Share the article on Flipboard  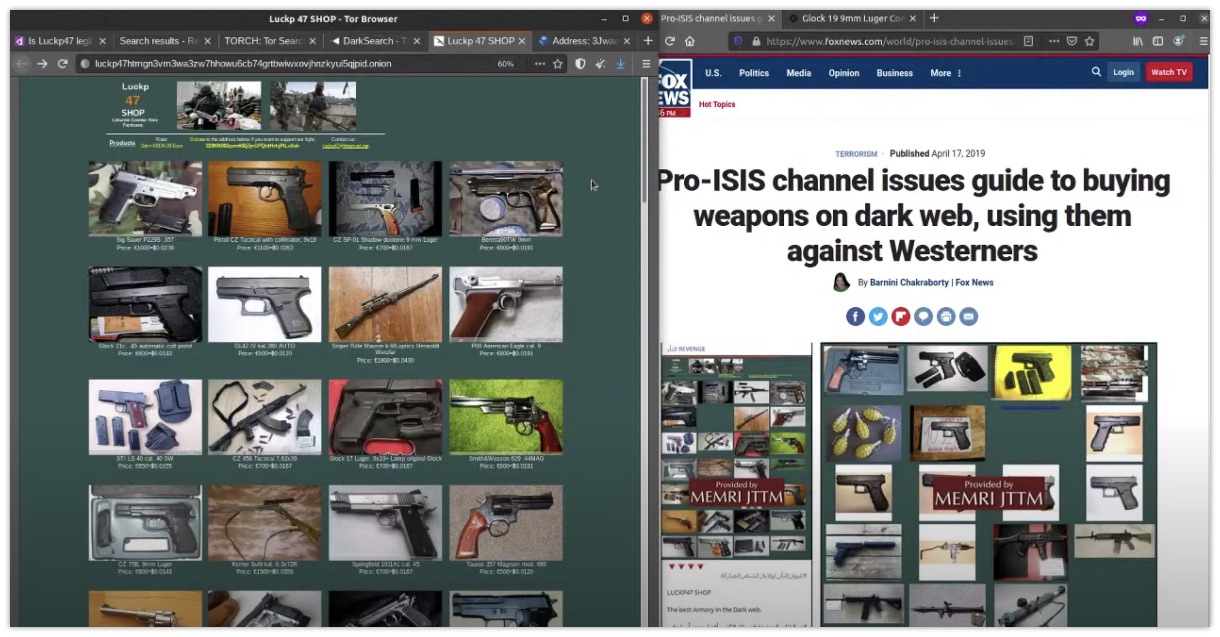901,316
